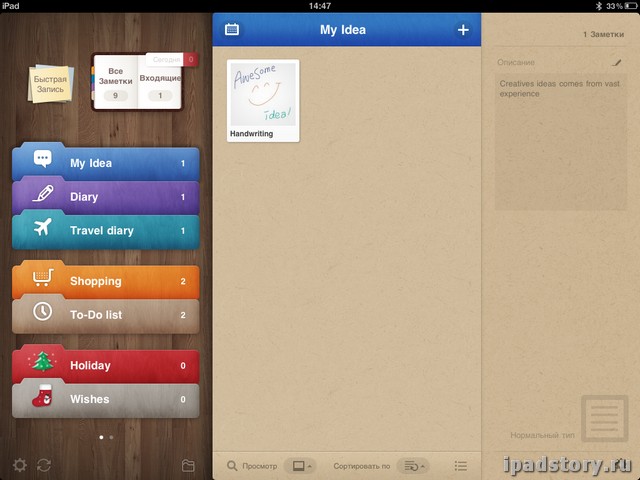Click the search magnifier icon
The height and width of the screenshot is (480, 640).
(x=232, y=465)
